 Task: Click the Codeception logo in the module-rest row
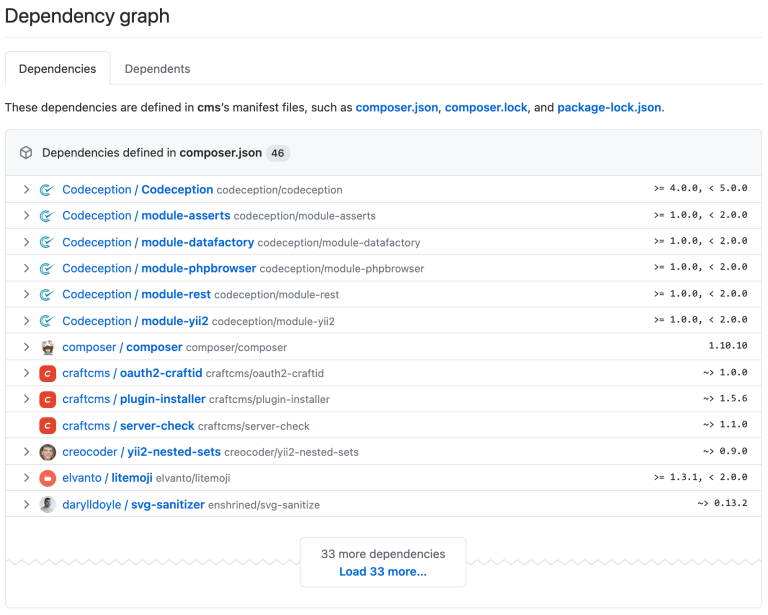pos(47,294)
